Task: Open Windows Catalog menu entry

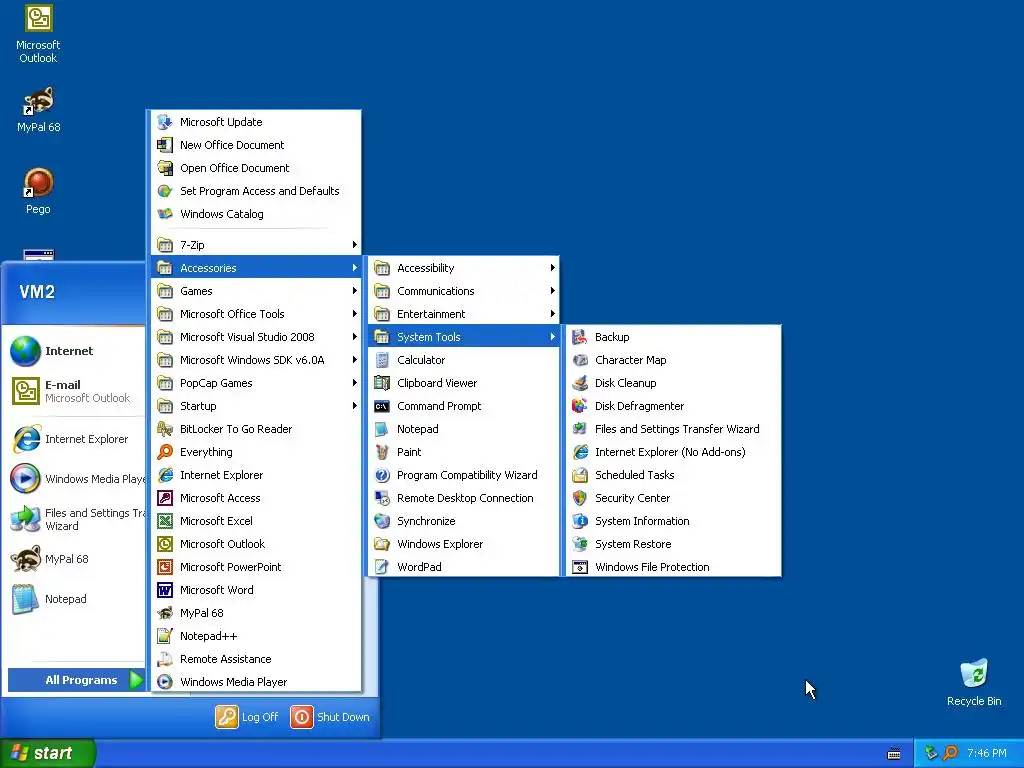Action: click(x=256, y=214)
